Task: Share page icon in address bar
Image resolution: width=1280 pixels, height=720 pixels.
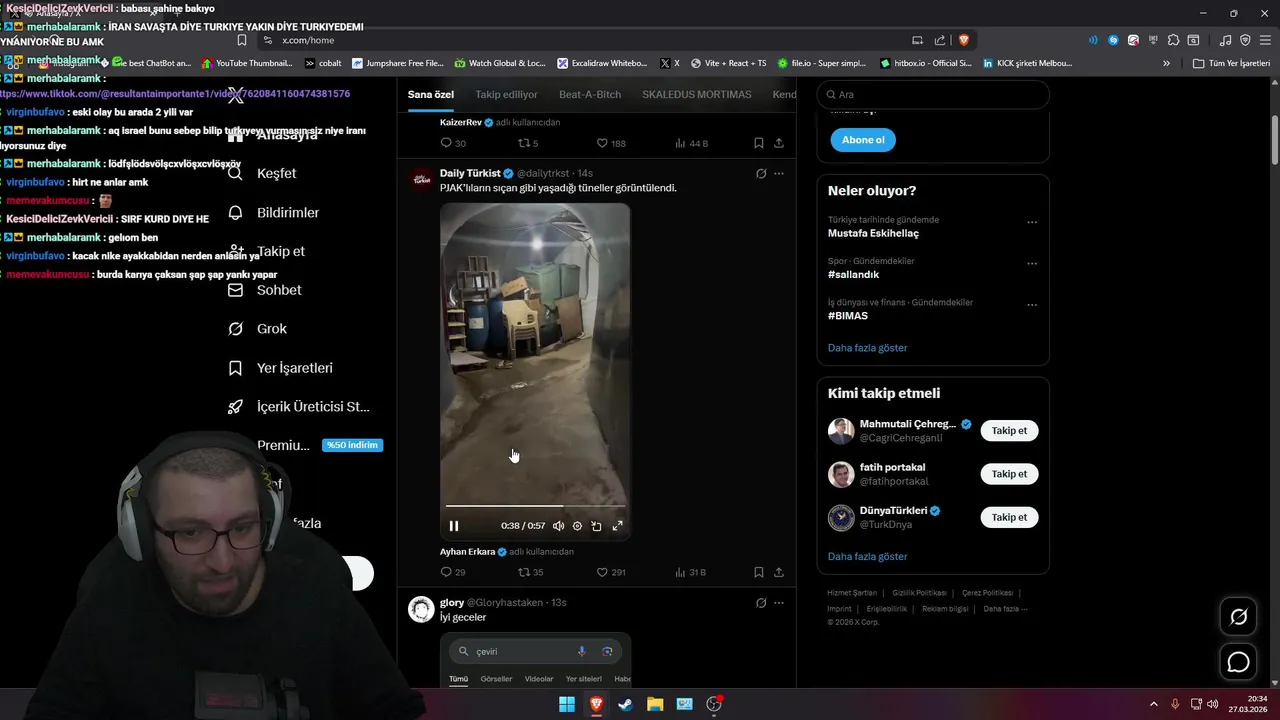Action: click(940, 40)
